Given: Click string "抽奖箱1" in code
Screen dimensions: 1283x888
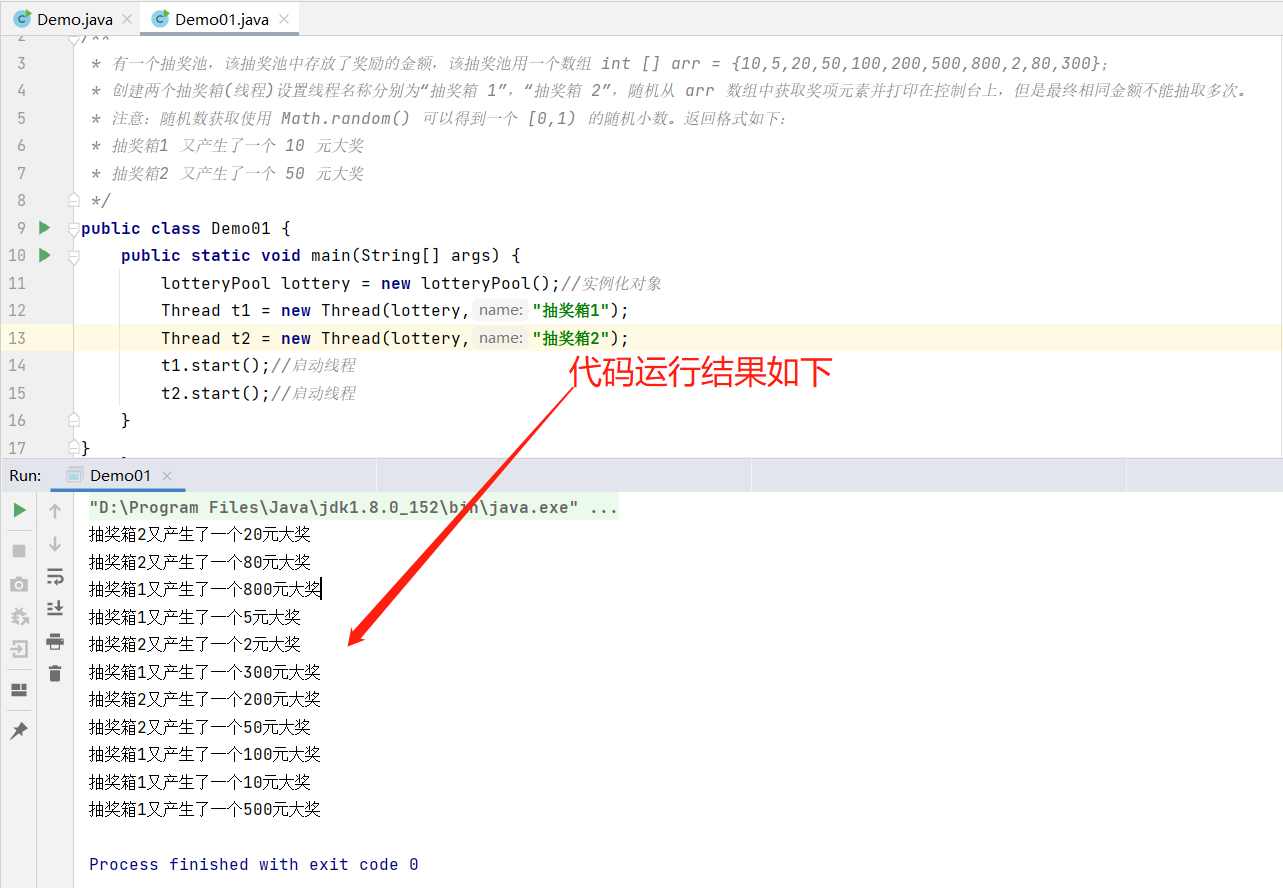Looking at the screenshot, I should 570,310.
